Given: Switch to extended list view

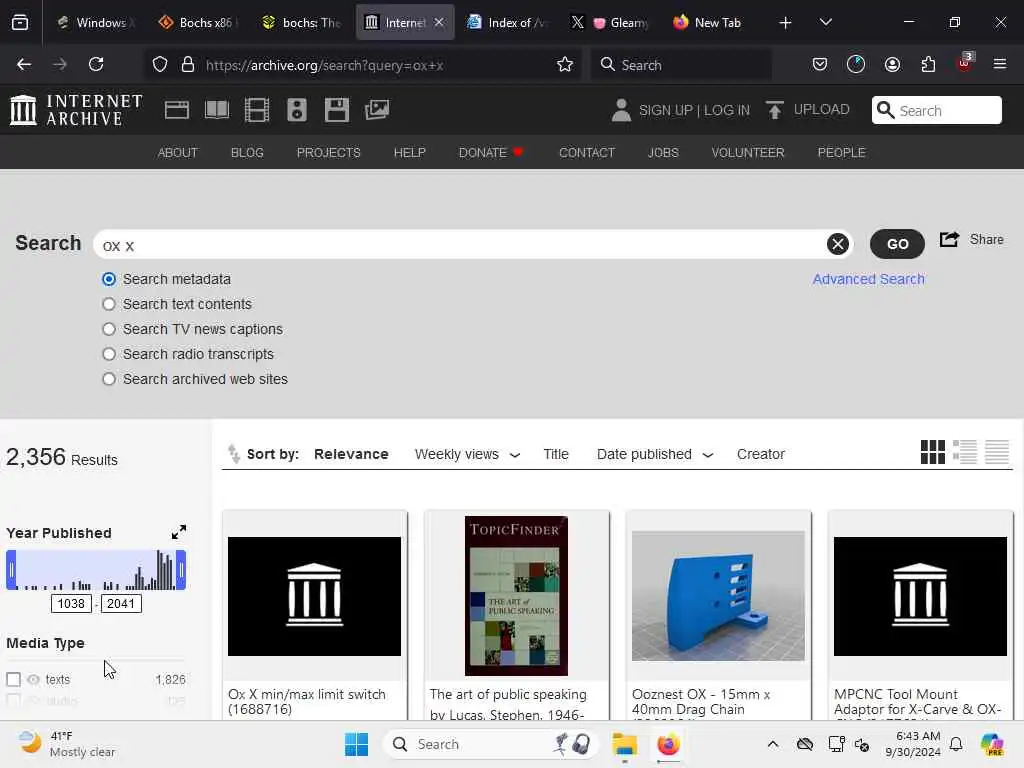Looking at the screenshot, I should [965, 452].
